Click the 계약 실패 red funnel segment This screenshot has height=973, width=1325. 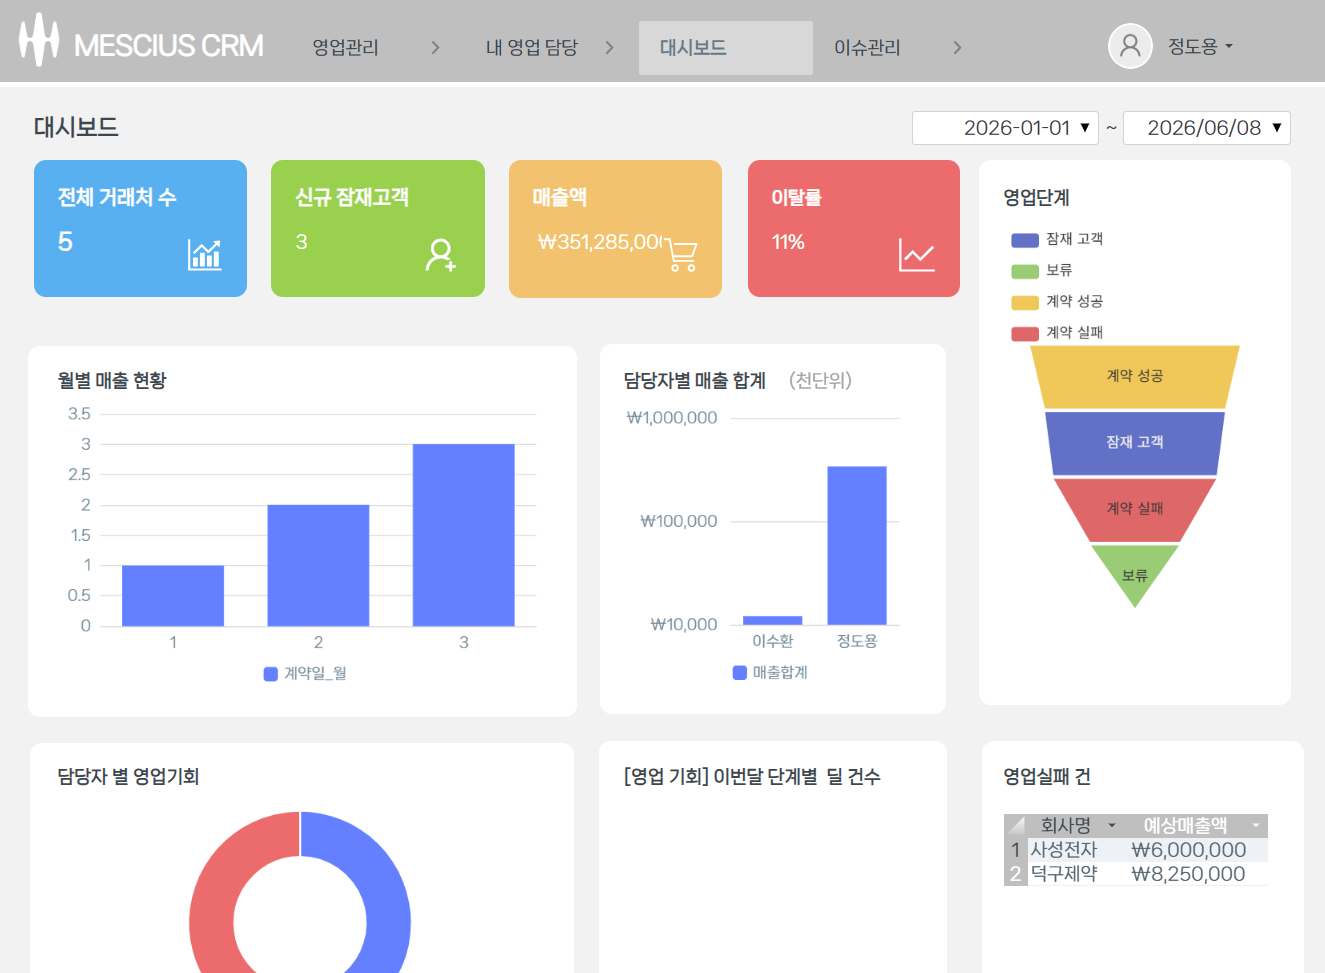[x=1135, y=509]
